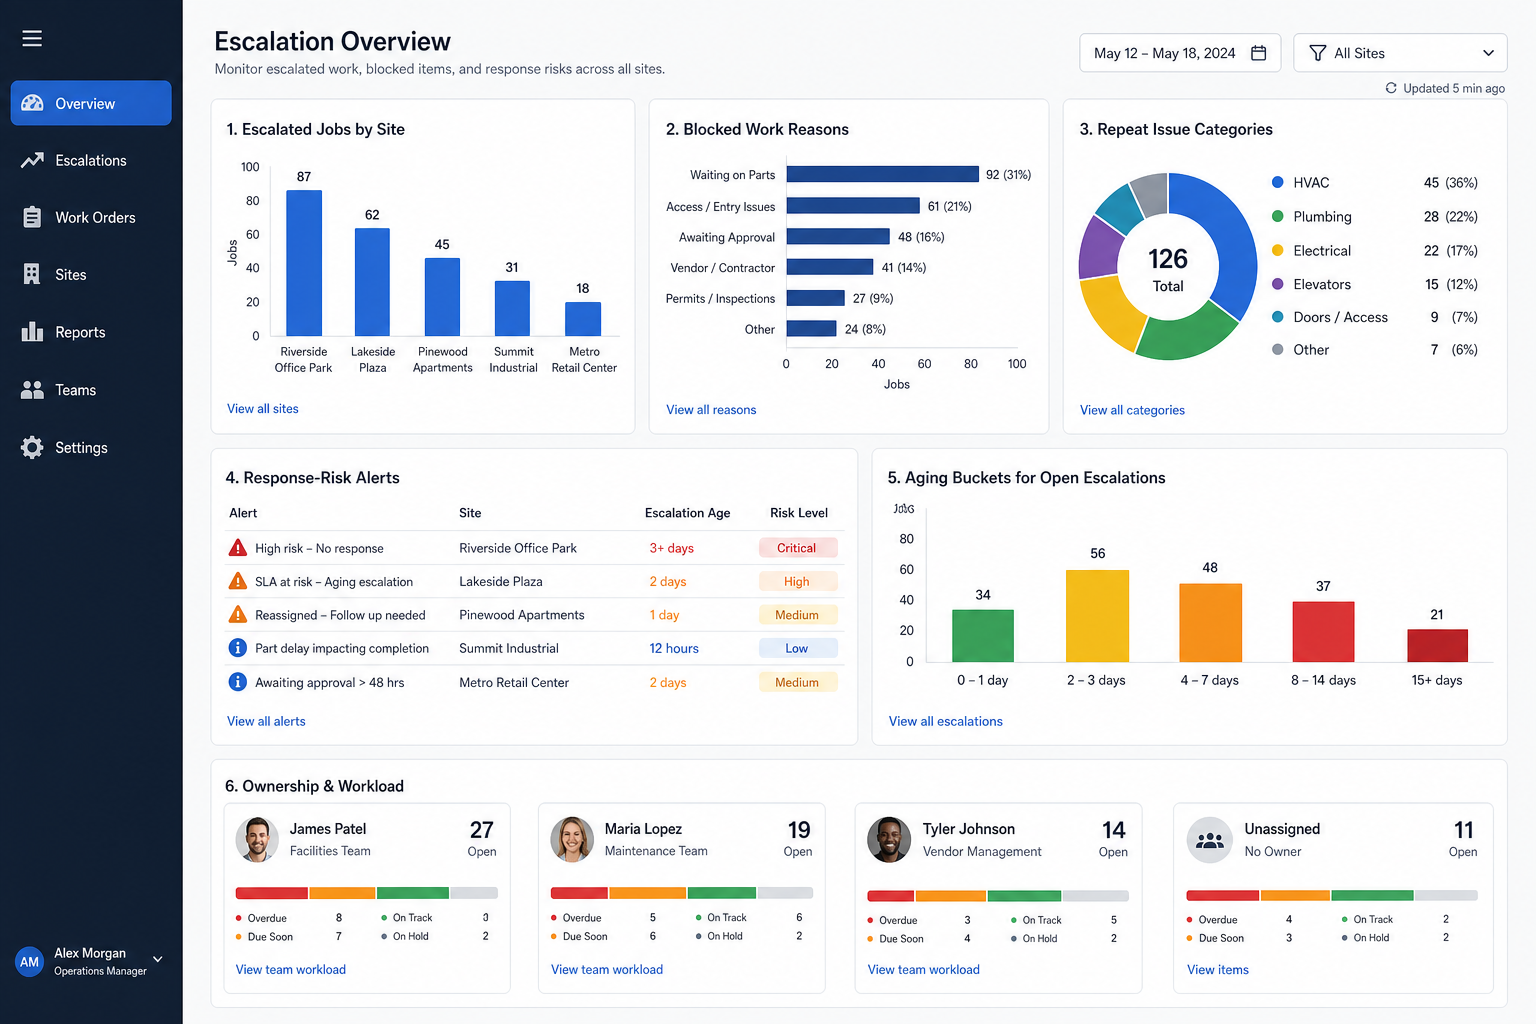
Task: Click the Low risk level badge
Action: (x=797, y=648)
